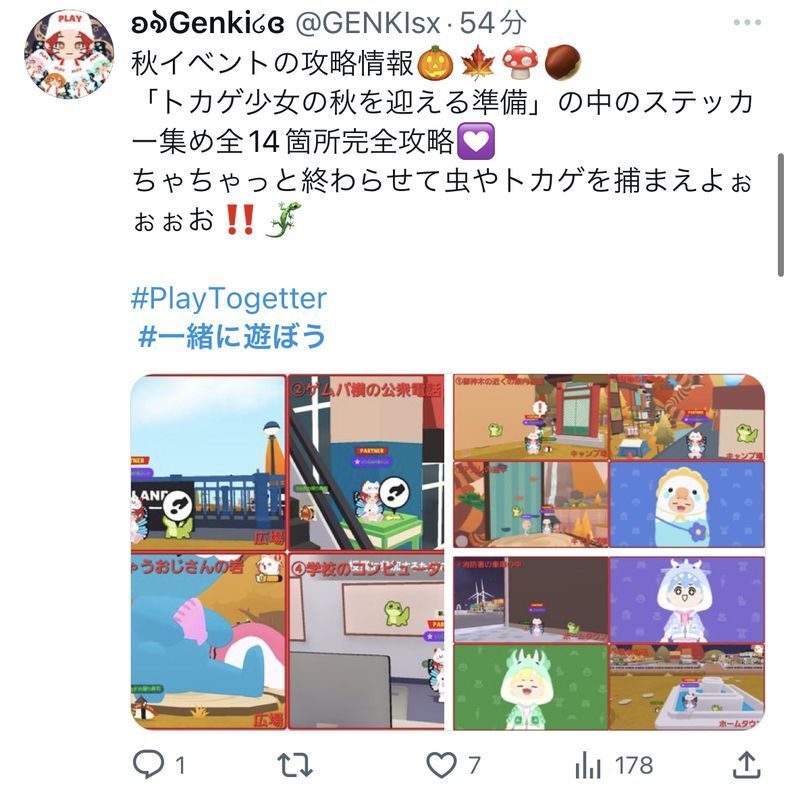Open thumbnail labeled ④学校のコンピュータ
790x800 pixels.
point(366,641)
